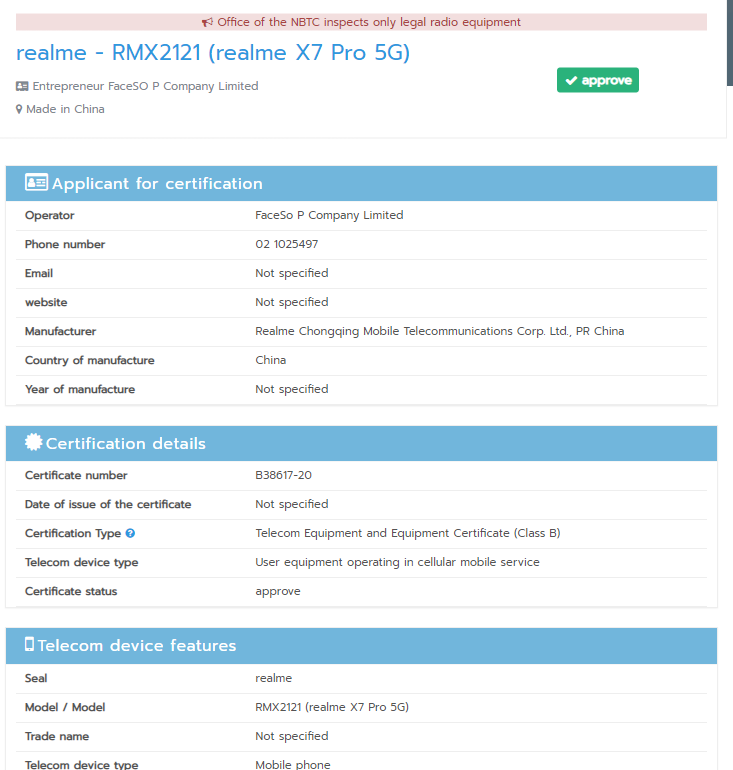Screen dimensions: 733x770
Task: Click the Telecom device features heading
Action: coord(137,645)
